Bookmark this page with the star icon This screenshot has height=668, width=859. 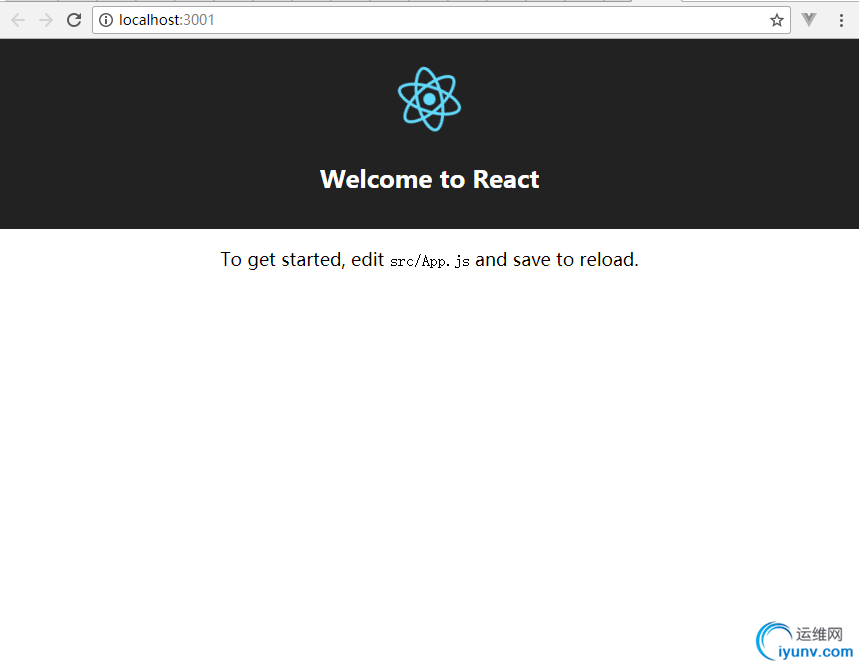tap(776, 20)
